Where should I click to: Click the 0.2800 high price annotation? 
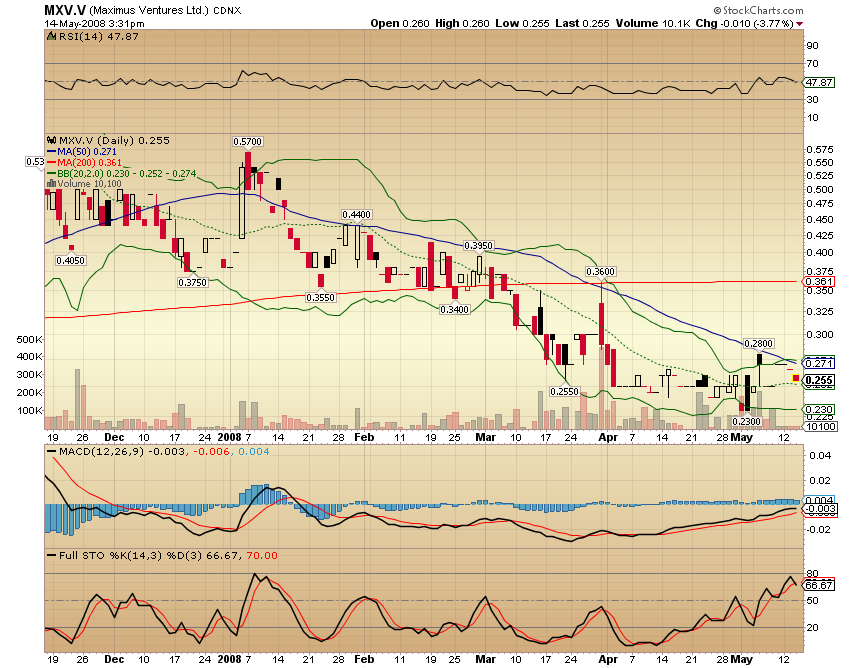click(x=758, y=344)
